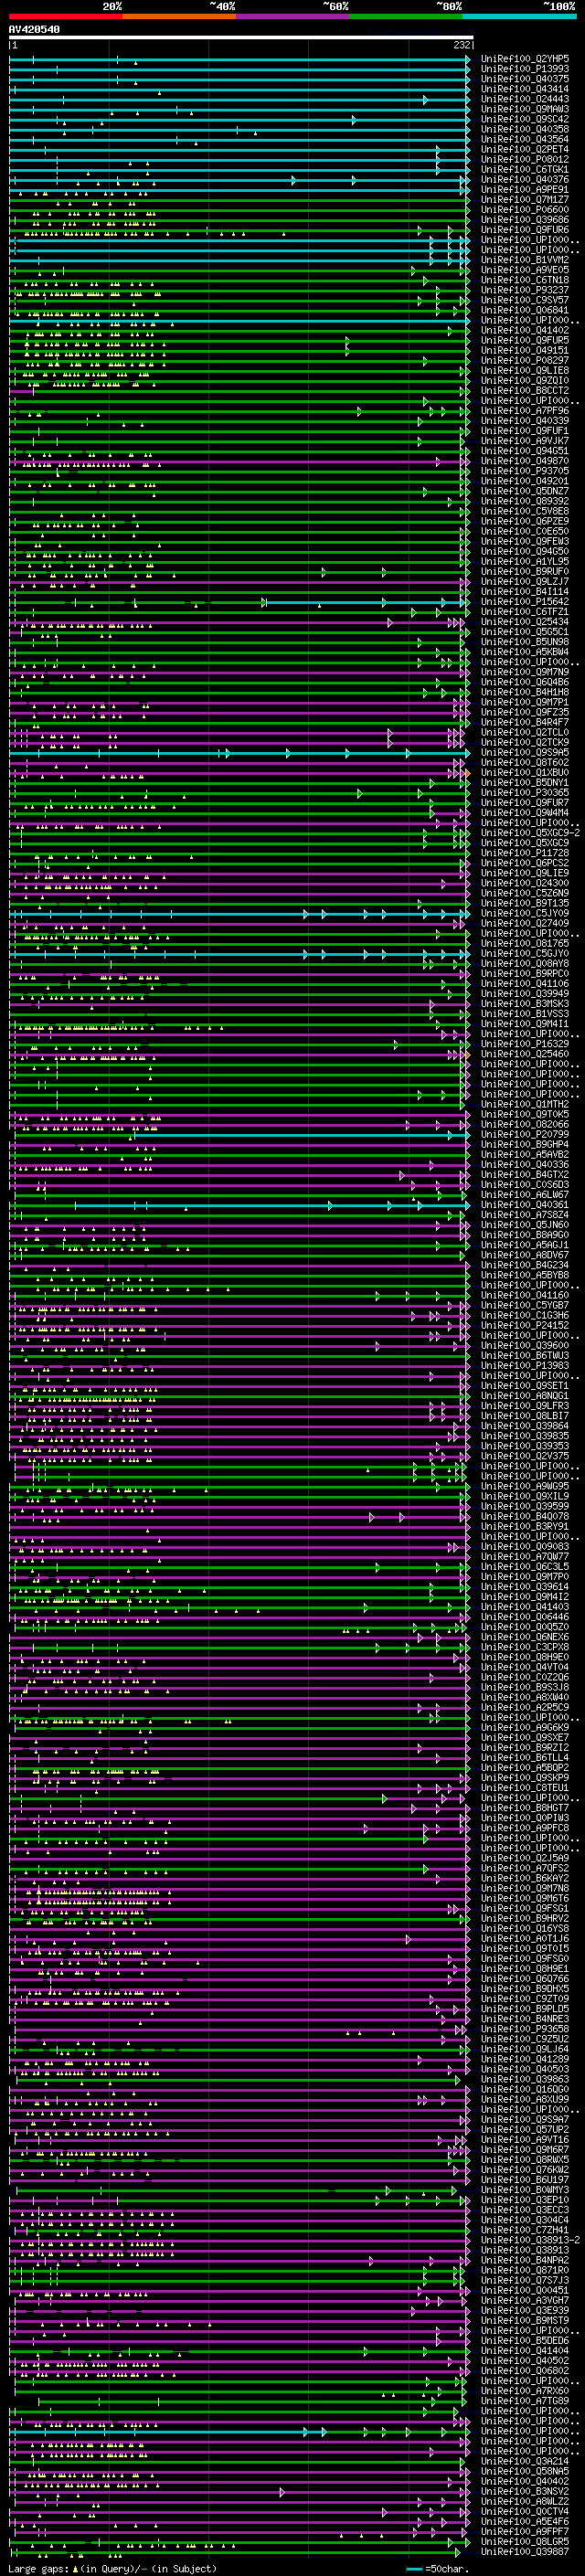Viewport: 585px width, 2576px height.
Task: Choose the UniRef100_Q09083 hit label
Action: 525,1547
